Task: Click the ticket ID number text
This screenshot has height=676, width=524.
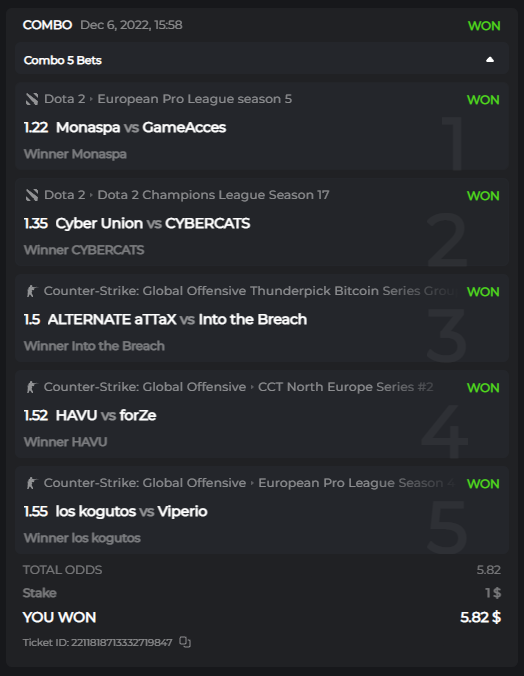Action: 122,642
